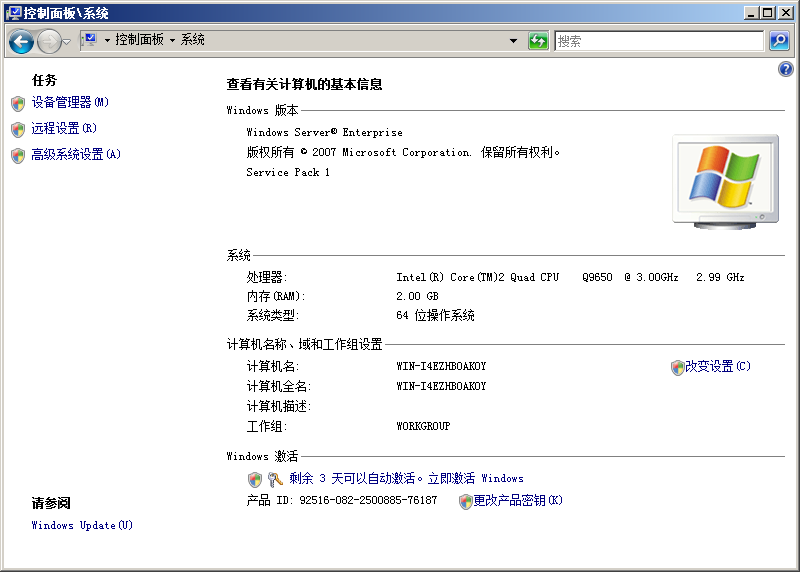Click the 2.00 GB memory value
800x572 pixels.
pyautogui.click(x=417, y=296)
